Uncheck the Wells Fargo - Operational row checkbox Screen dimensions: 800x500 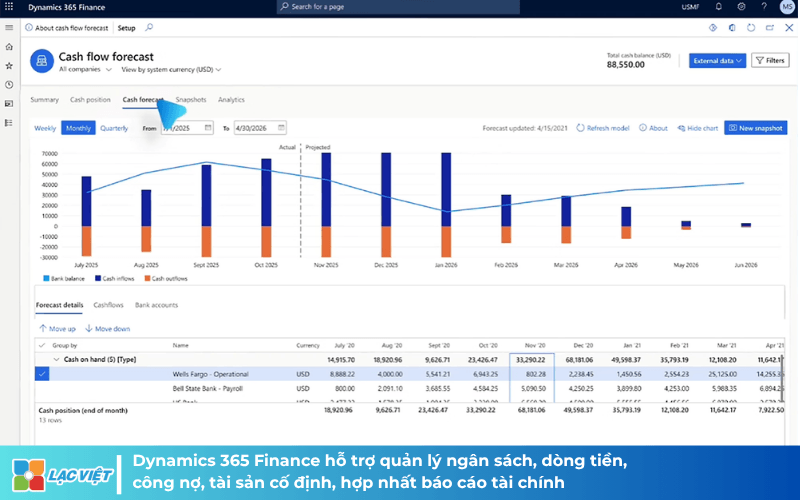(x=42, y=374)
